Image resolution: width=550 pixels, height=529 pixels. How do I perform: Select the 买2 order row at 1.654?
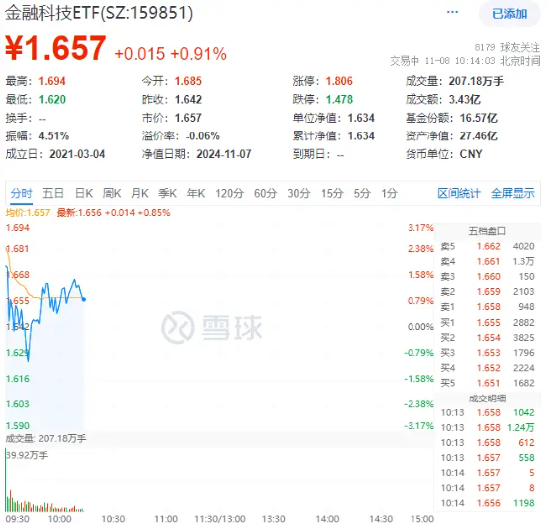coord(487,337)
